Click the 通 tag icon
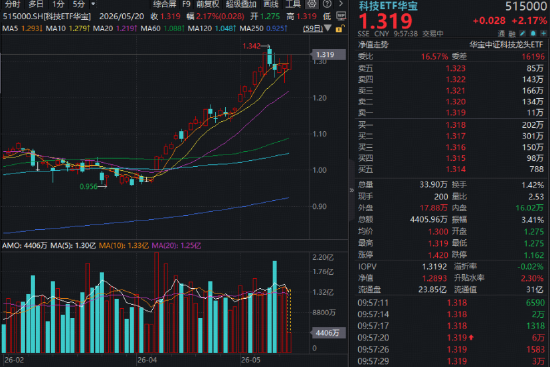550x367 pixels. tap(501, 34)
